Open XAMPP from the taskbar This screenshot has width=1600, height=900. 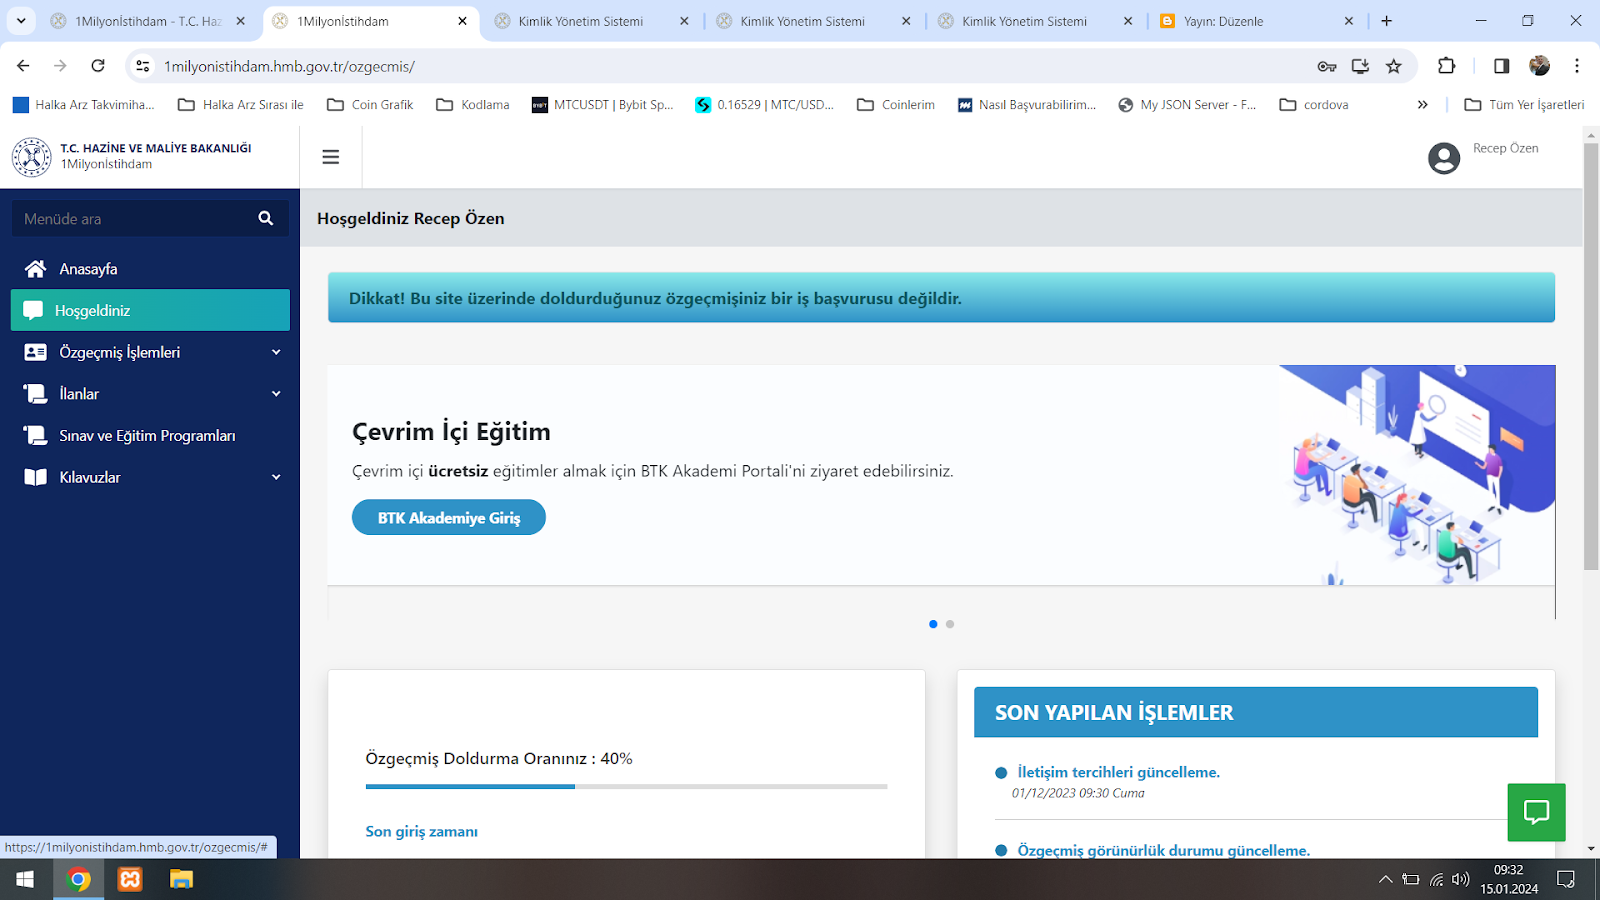[130, 879]
